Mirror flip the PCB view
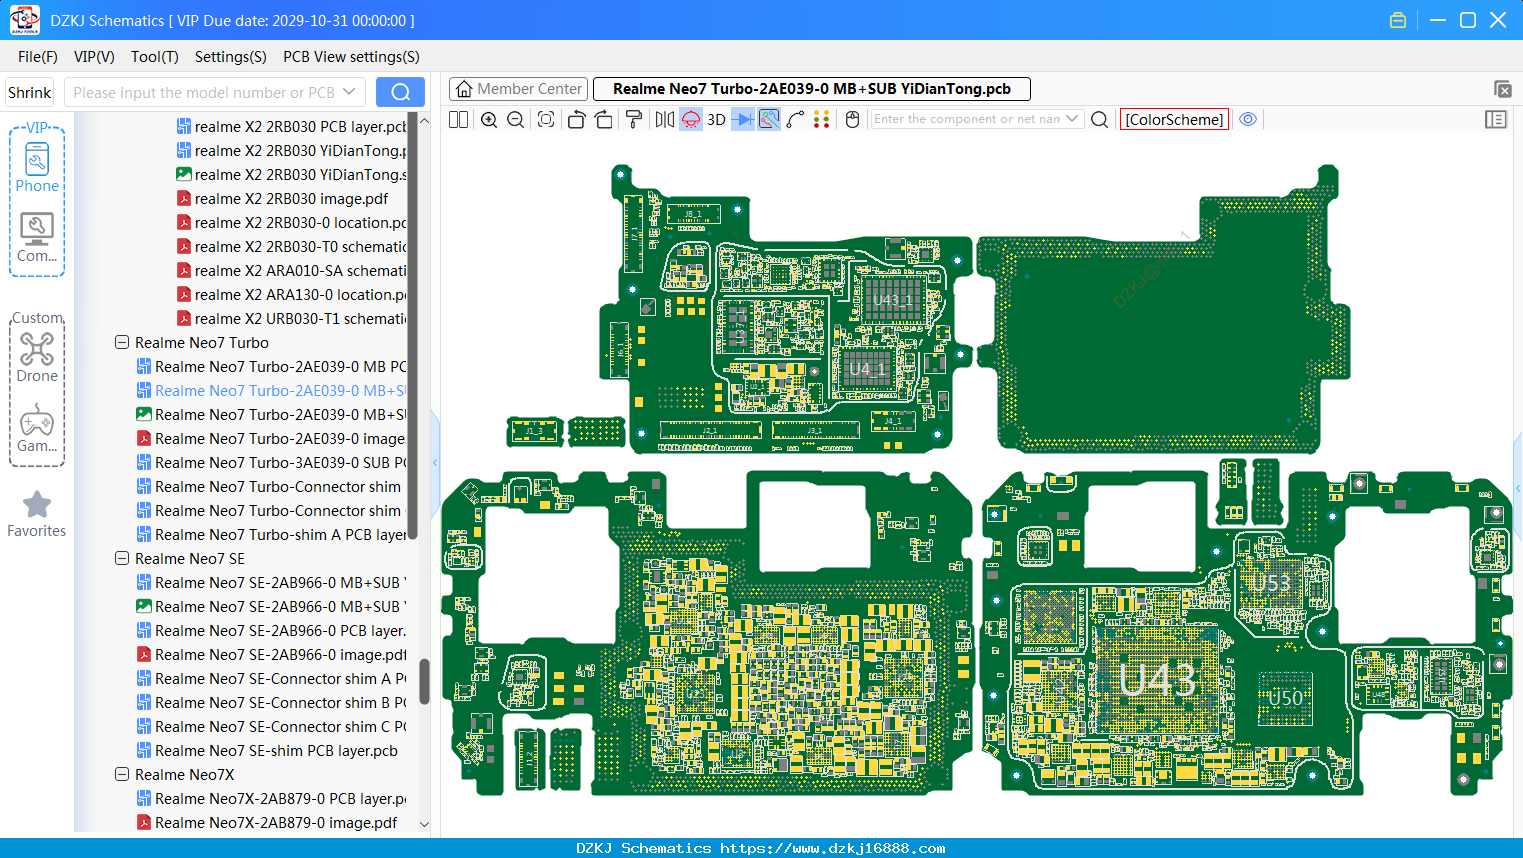1523x858 pixels. click(664, 119)
